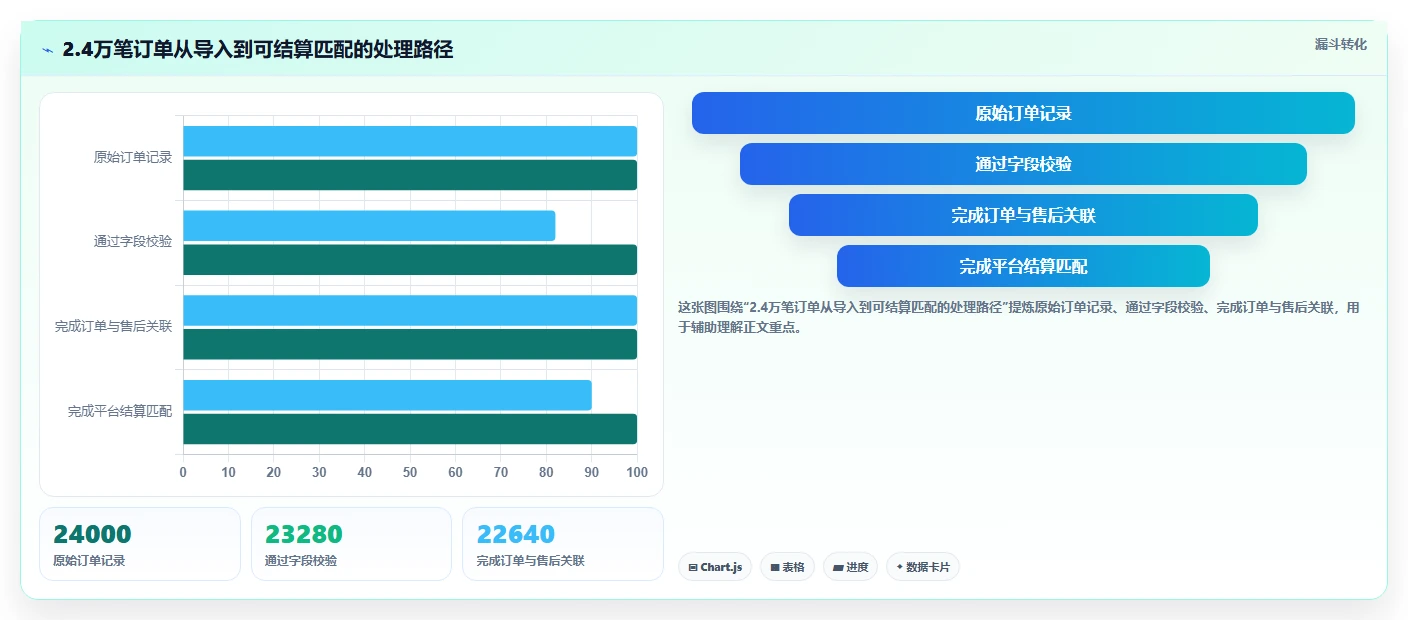Click the dark green bar for 原始订单记录
Image resolution: width=1408 pixels, height=620 pixels.
[410, 175]
